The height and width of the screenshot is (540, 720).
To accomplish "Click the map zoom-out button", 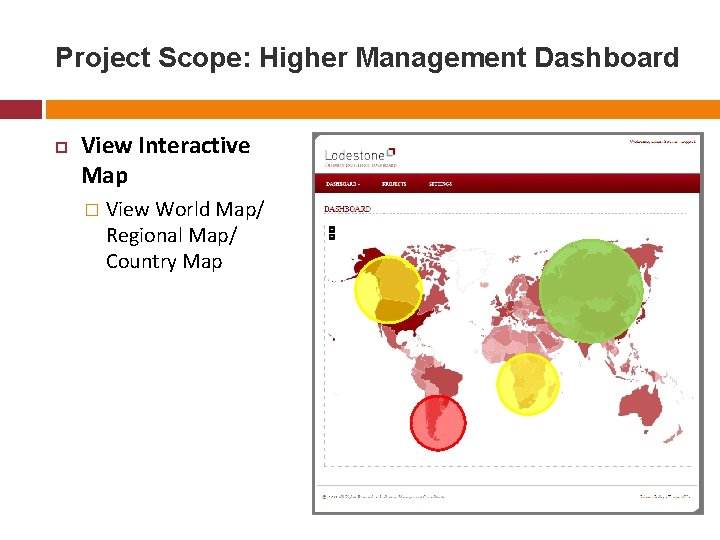I will (x=332, y=236).
